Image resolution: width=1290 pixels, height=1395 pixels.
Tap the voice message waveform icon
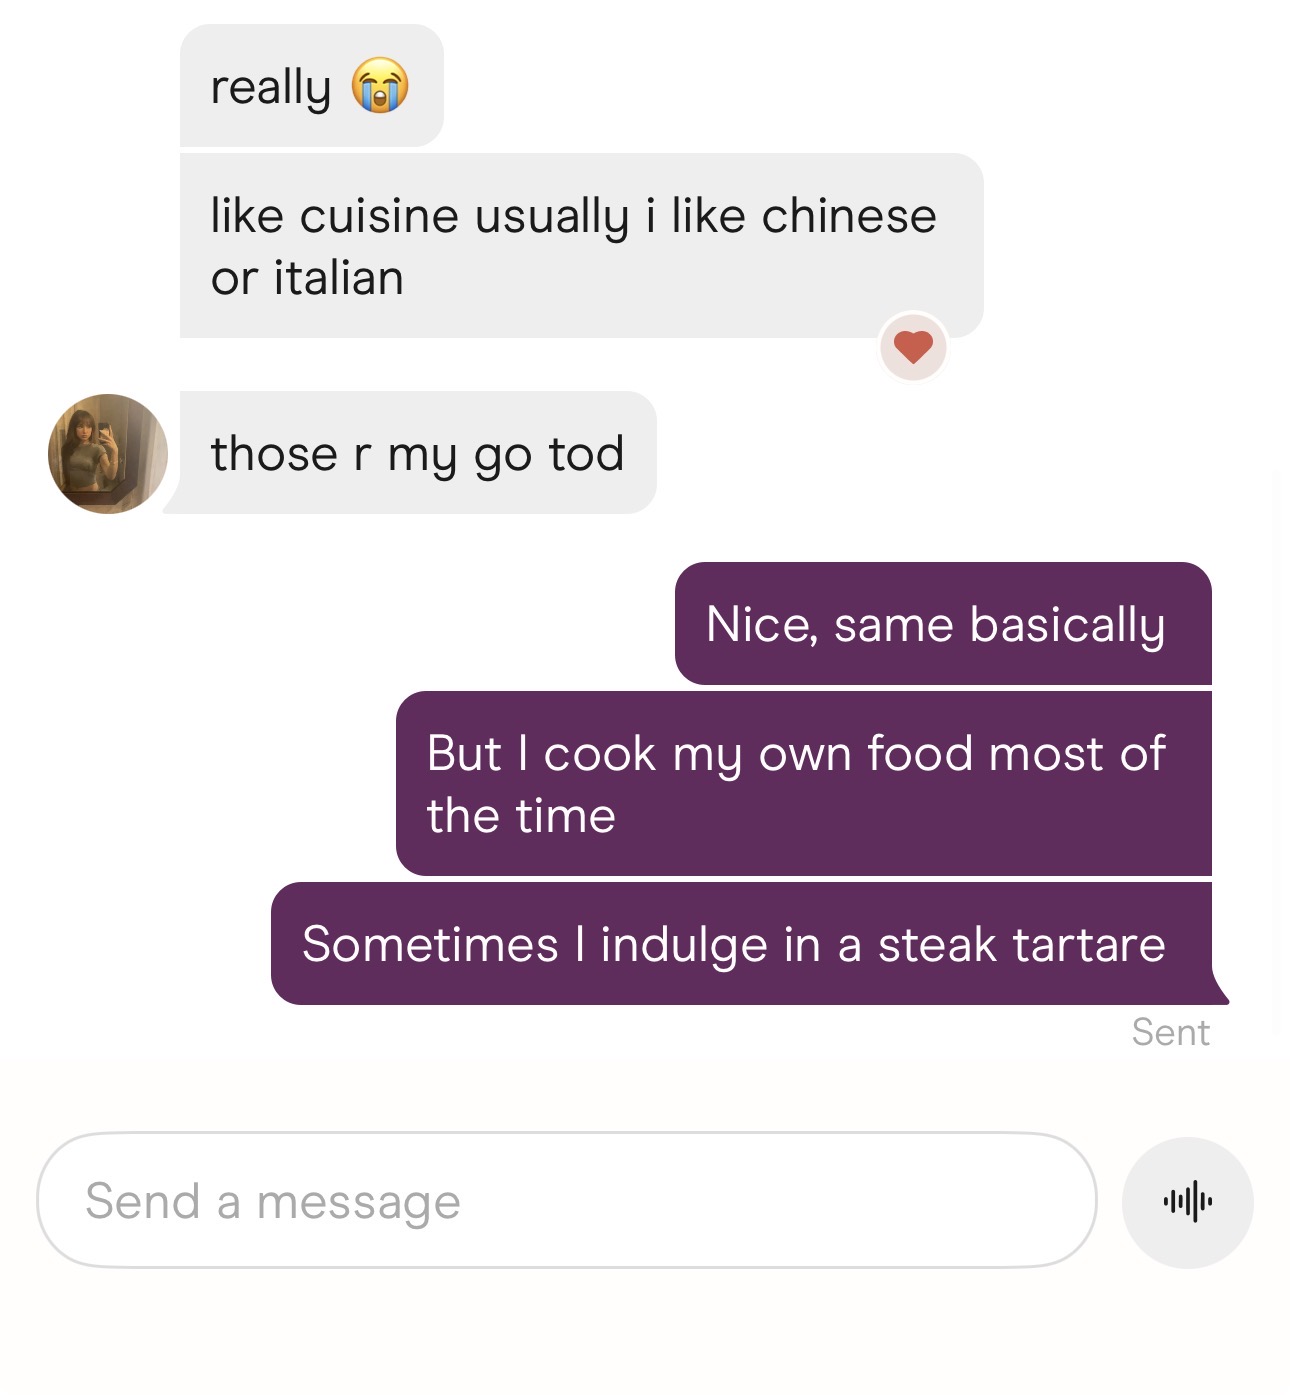[x=1187, y=1202]
